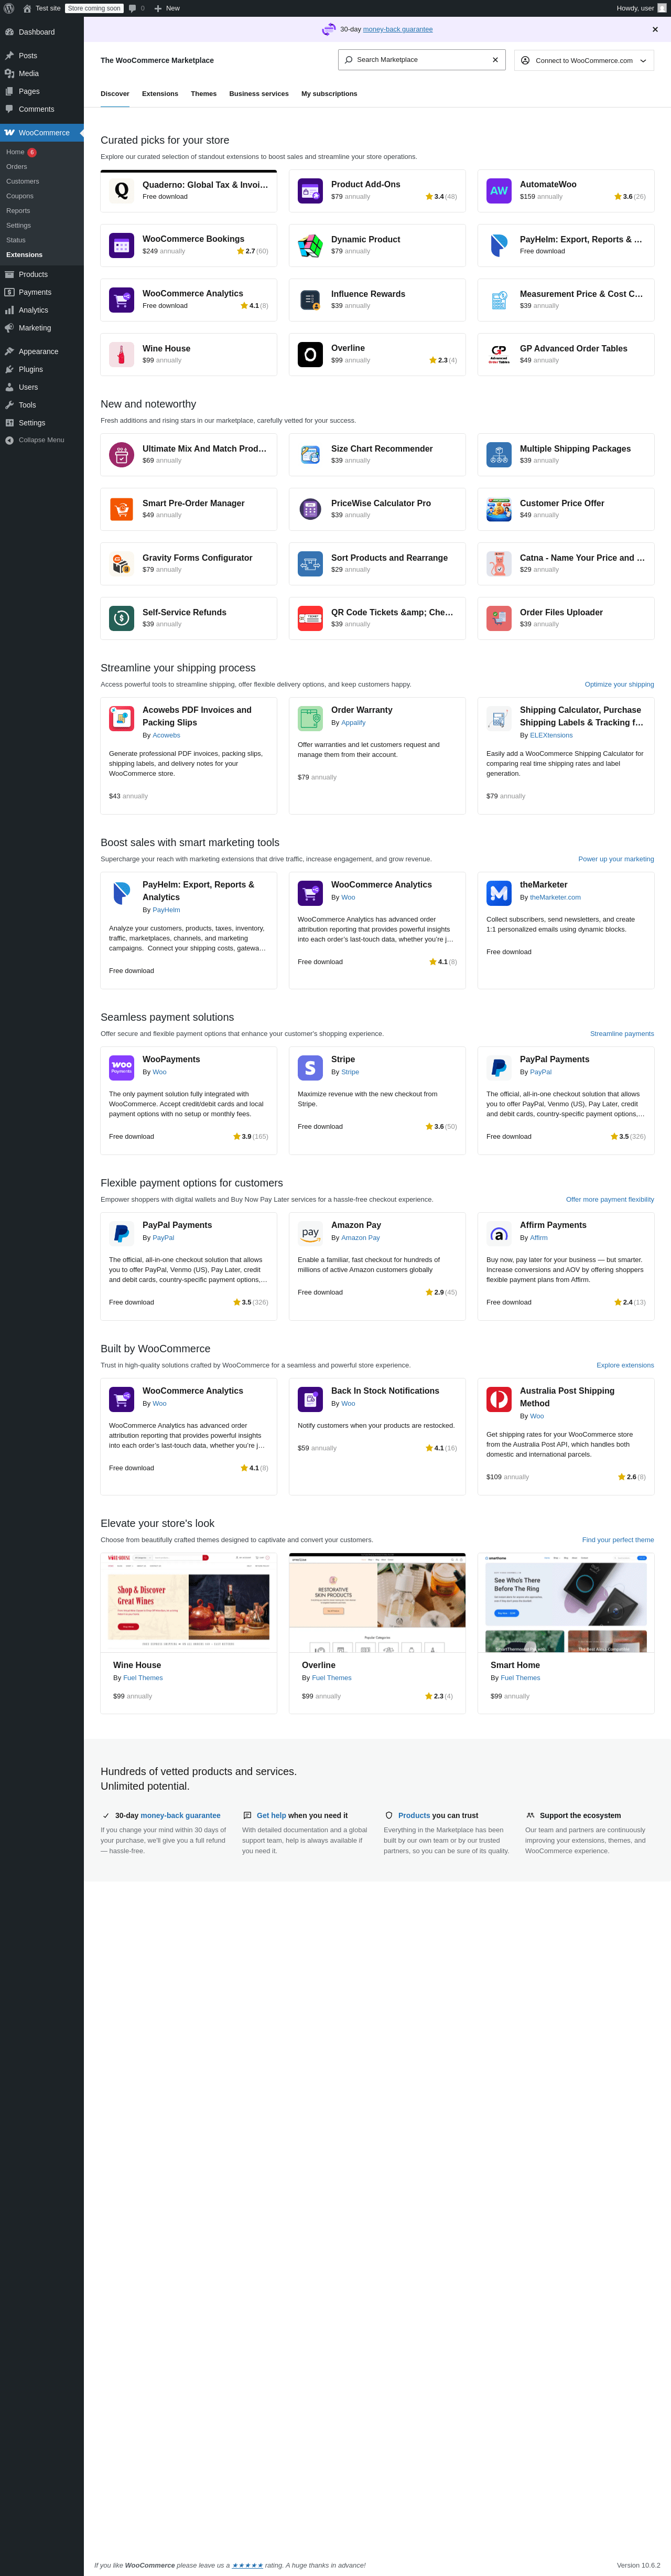
Task: Click the WordPress logo in admin bar
Action: click(9, 8)
